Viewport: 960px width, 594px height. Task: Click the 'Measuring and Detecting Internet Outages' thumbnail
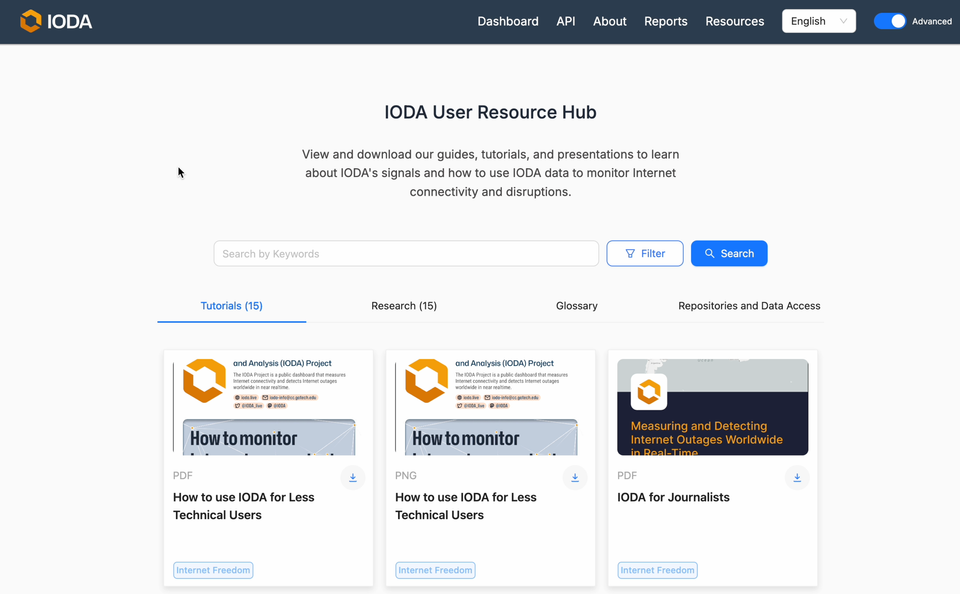click(712, 406)
